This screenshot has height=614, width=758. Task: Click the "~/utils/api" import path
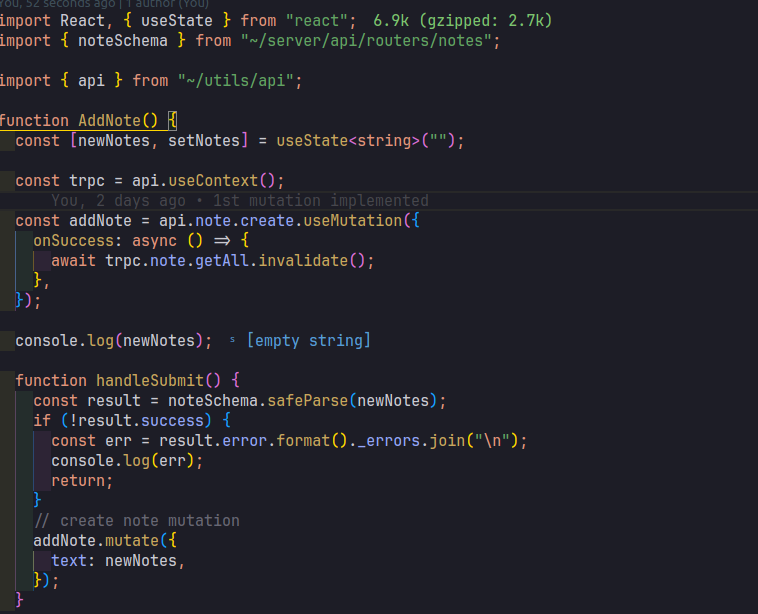(x=235, y=81)
